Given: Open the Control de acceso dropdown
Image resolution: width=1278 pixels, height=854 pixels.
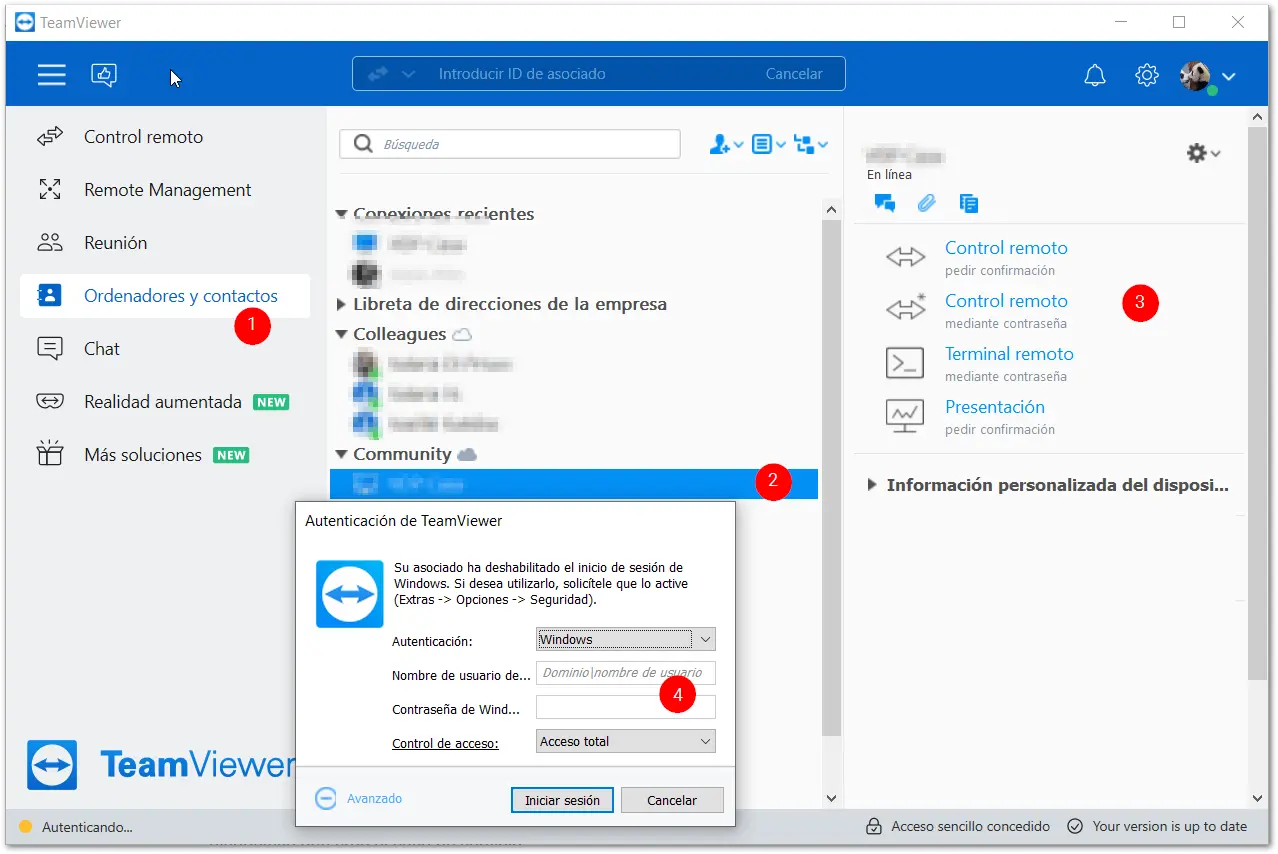Looking at the screenshot, I should 626,741.
